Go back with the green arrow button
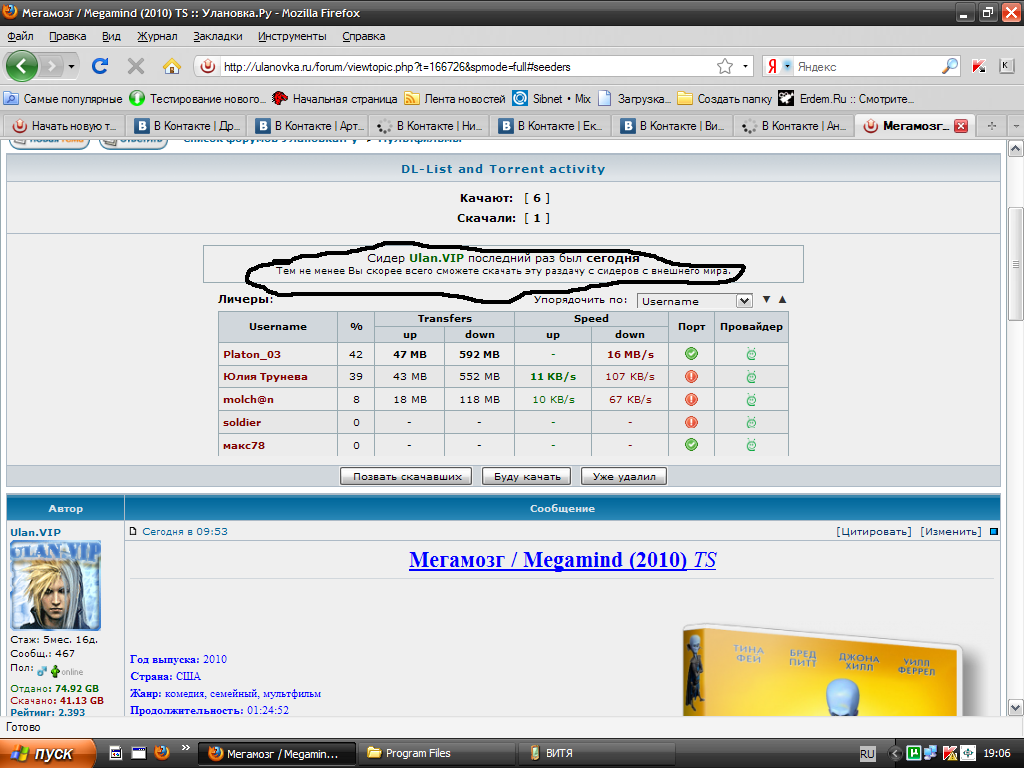The width and height of the screenshot is (1024, 768). [x=22, y=66]
